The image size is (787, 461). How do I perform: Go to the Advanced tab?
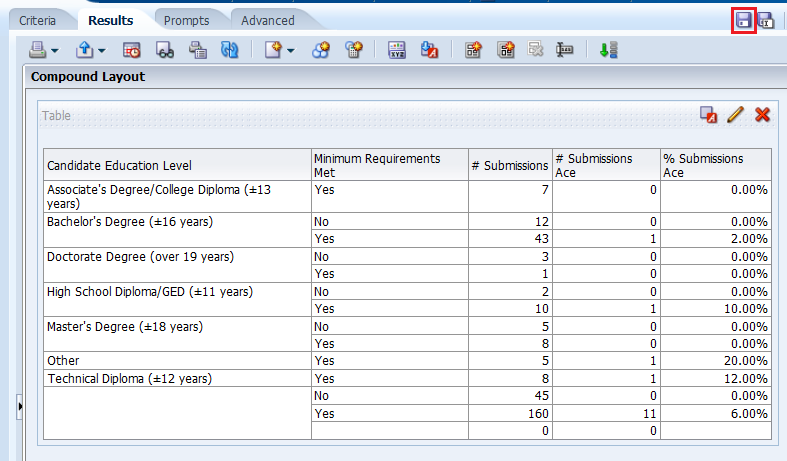(x=268, y=21)
